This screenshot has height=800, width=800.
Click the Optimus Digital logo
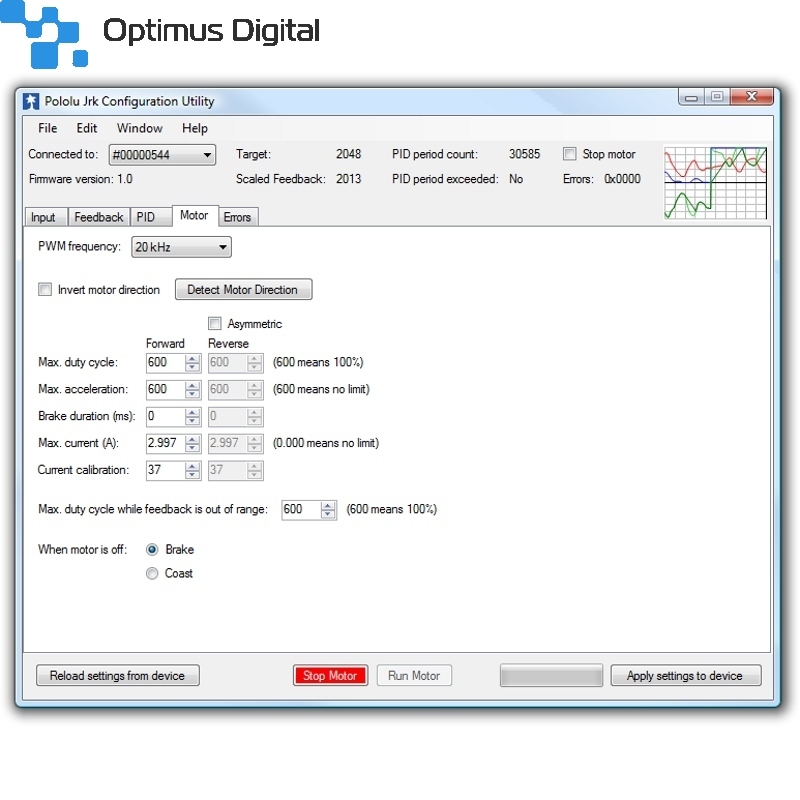pos(160,34)
